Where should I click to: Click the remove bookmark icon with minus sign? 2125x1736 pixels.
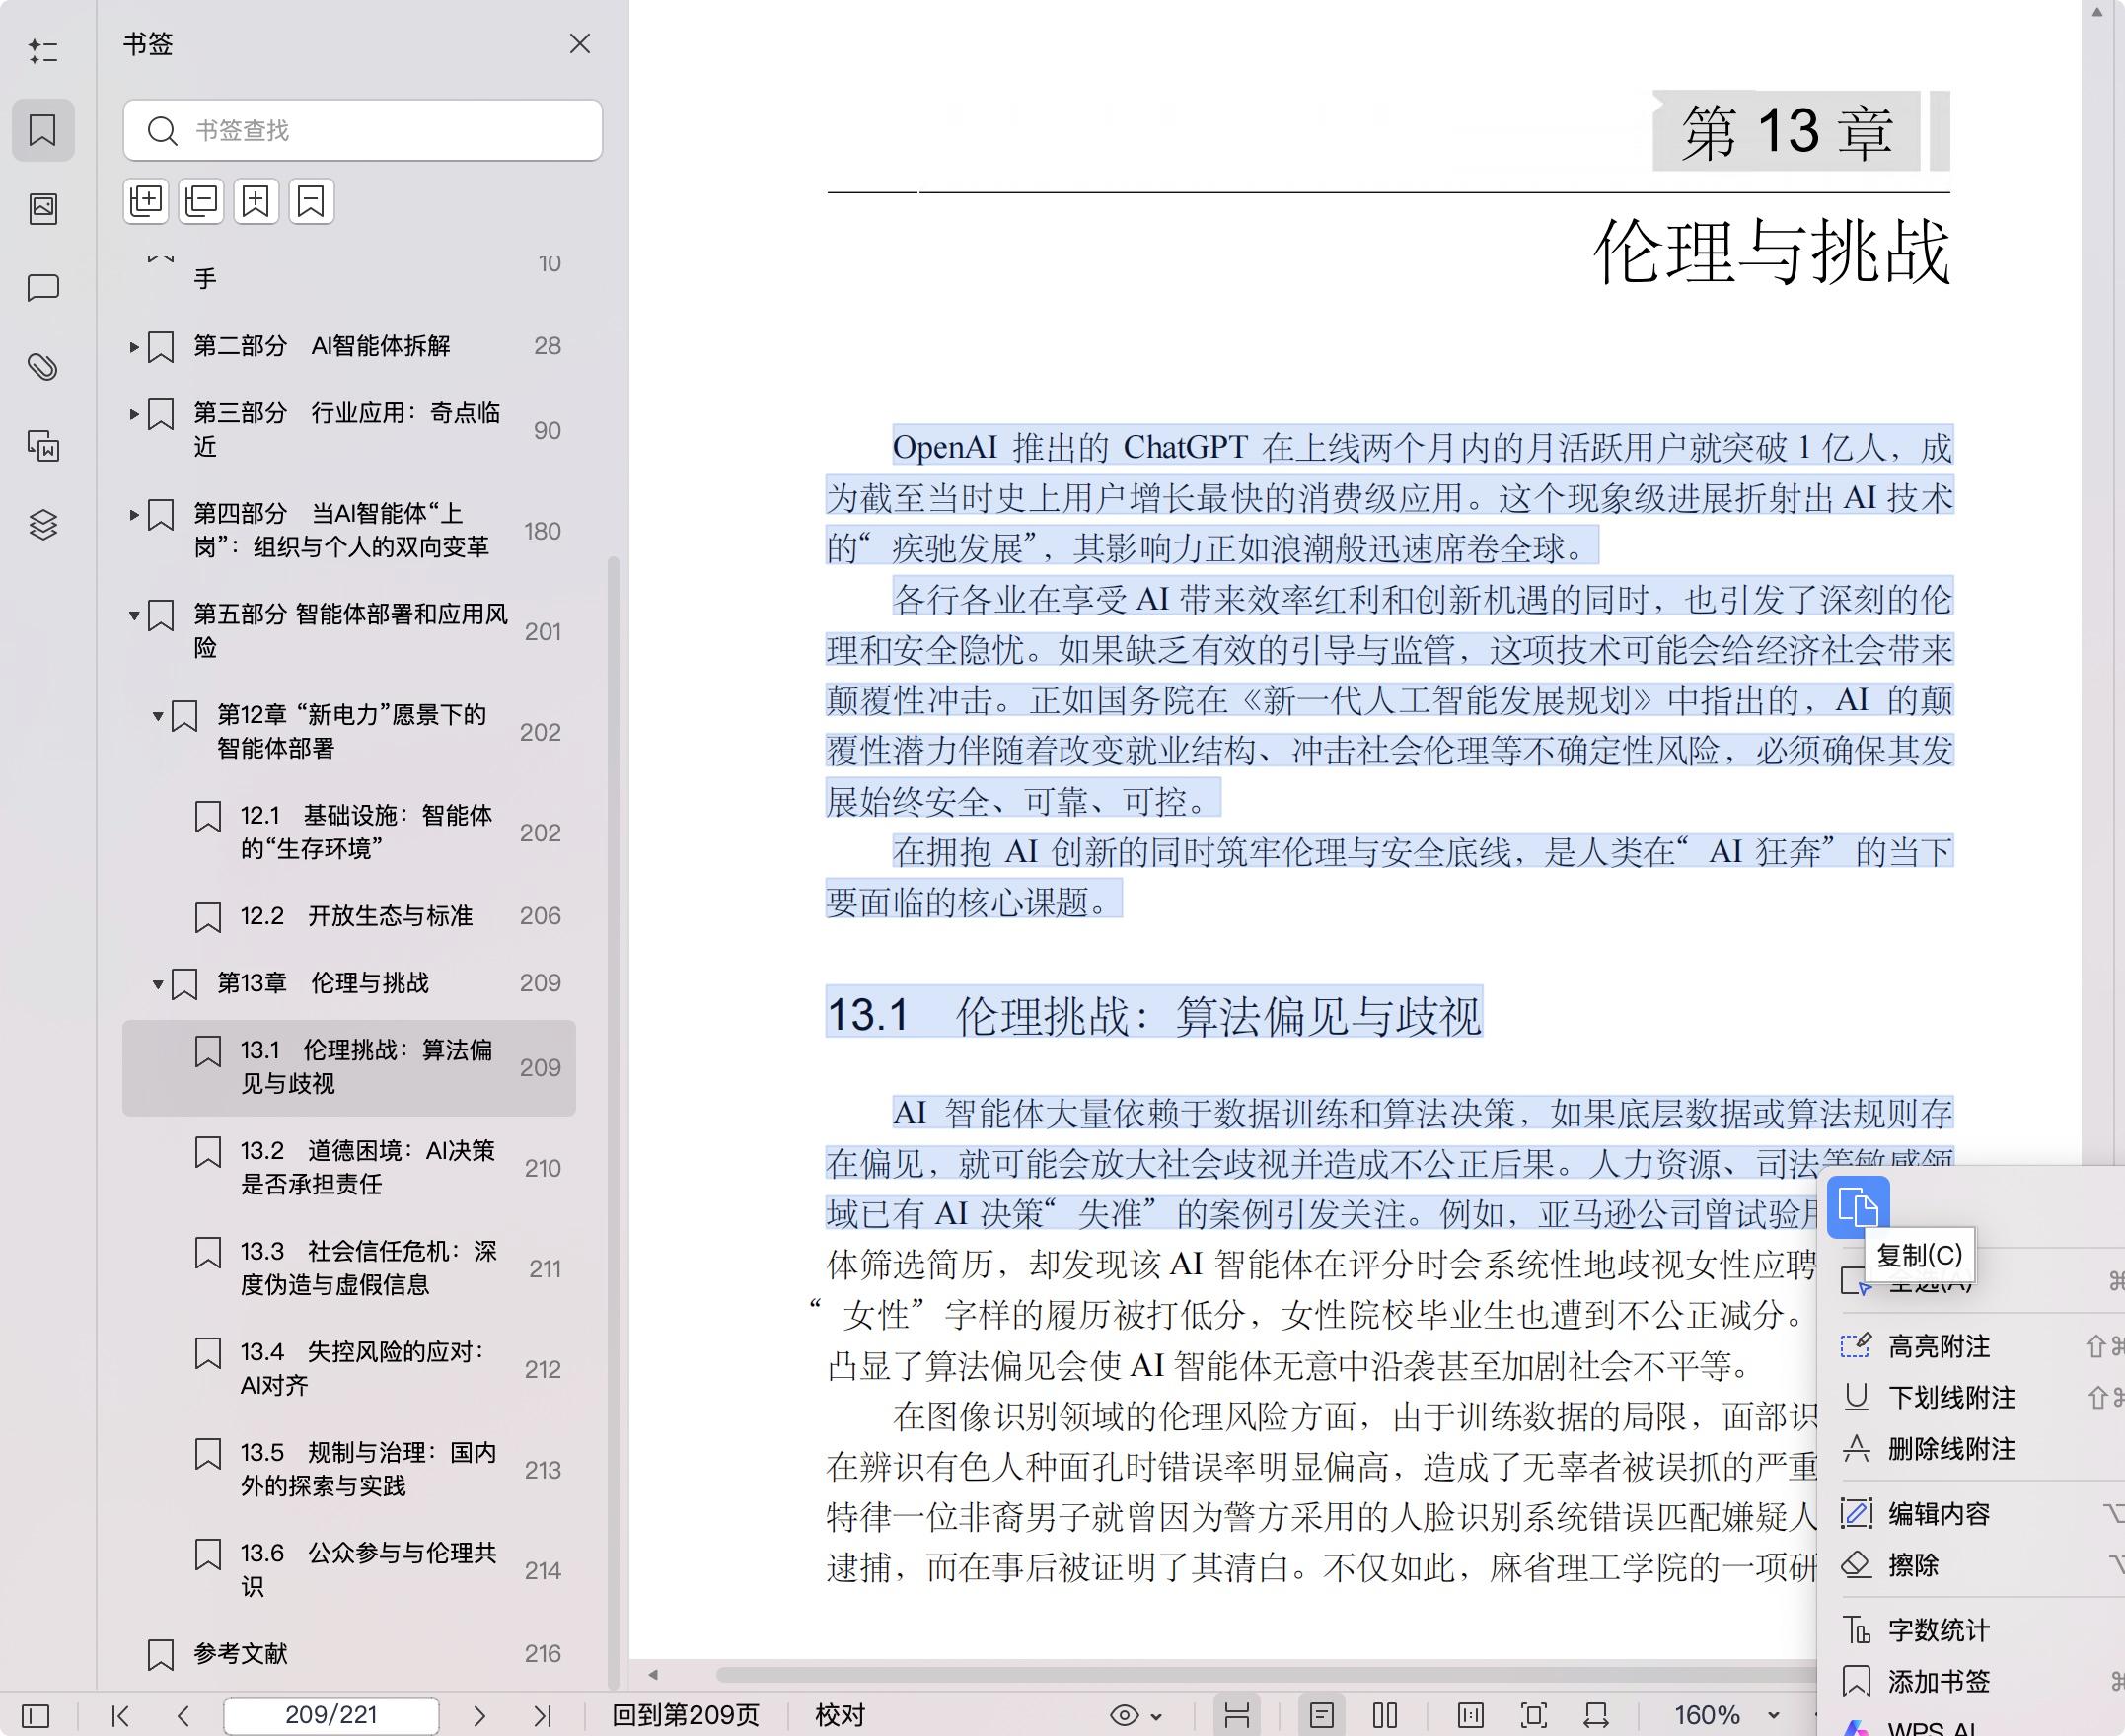pos(311,202)
